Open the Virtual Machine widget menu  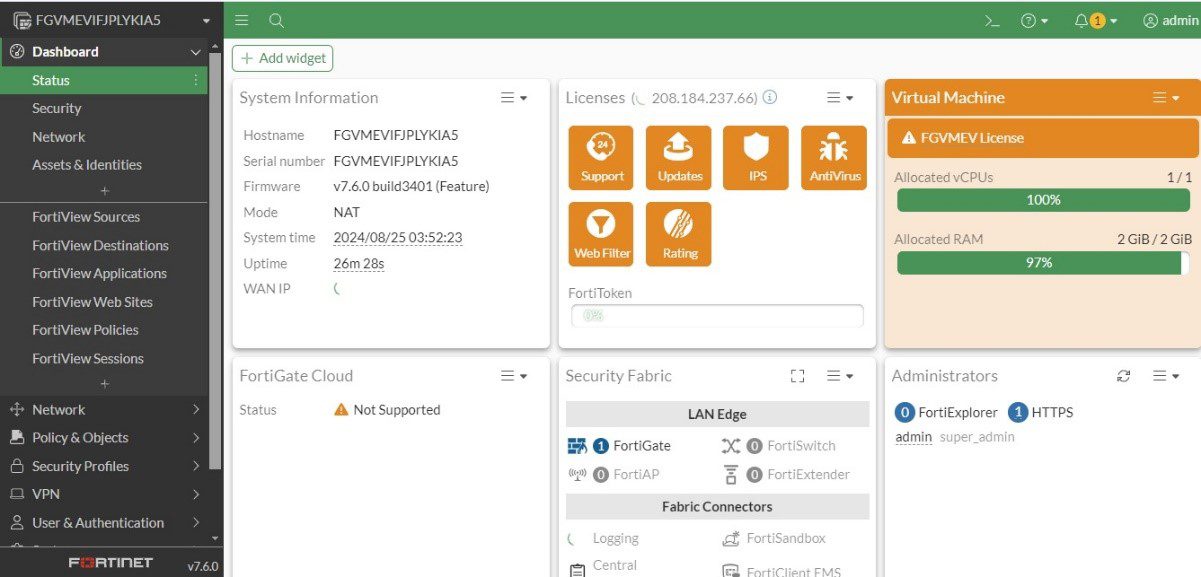1166,98
